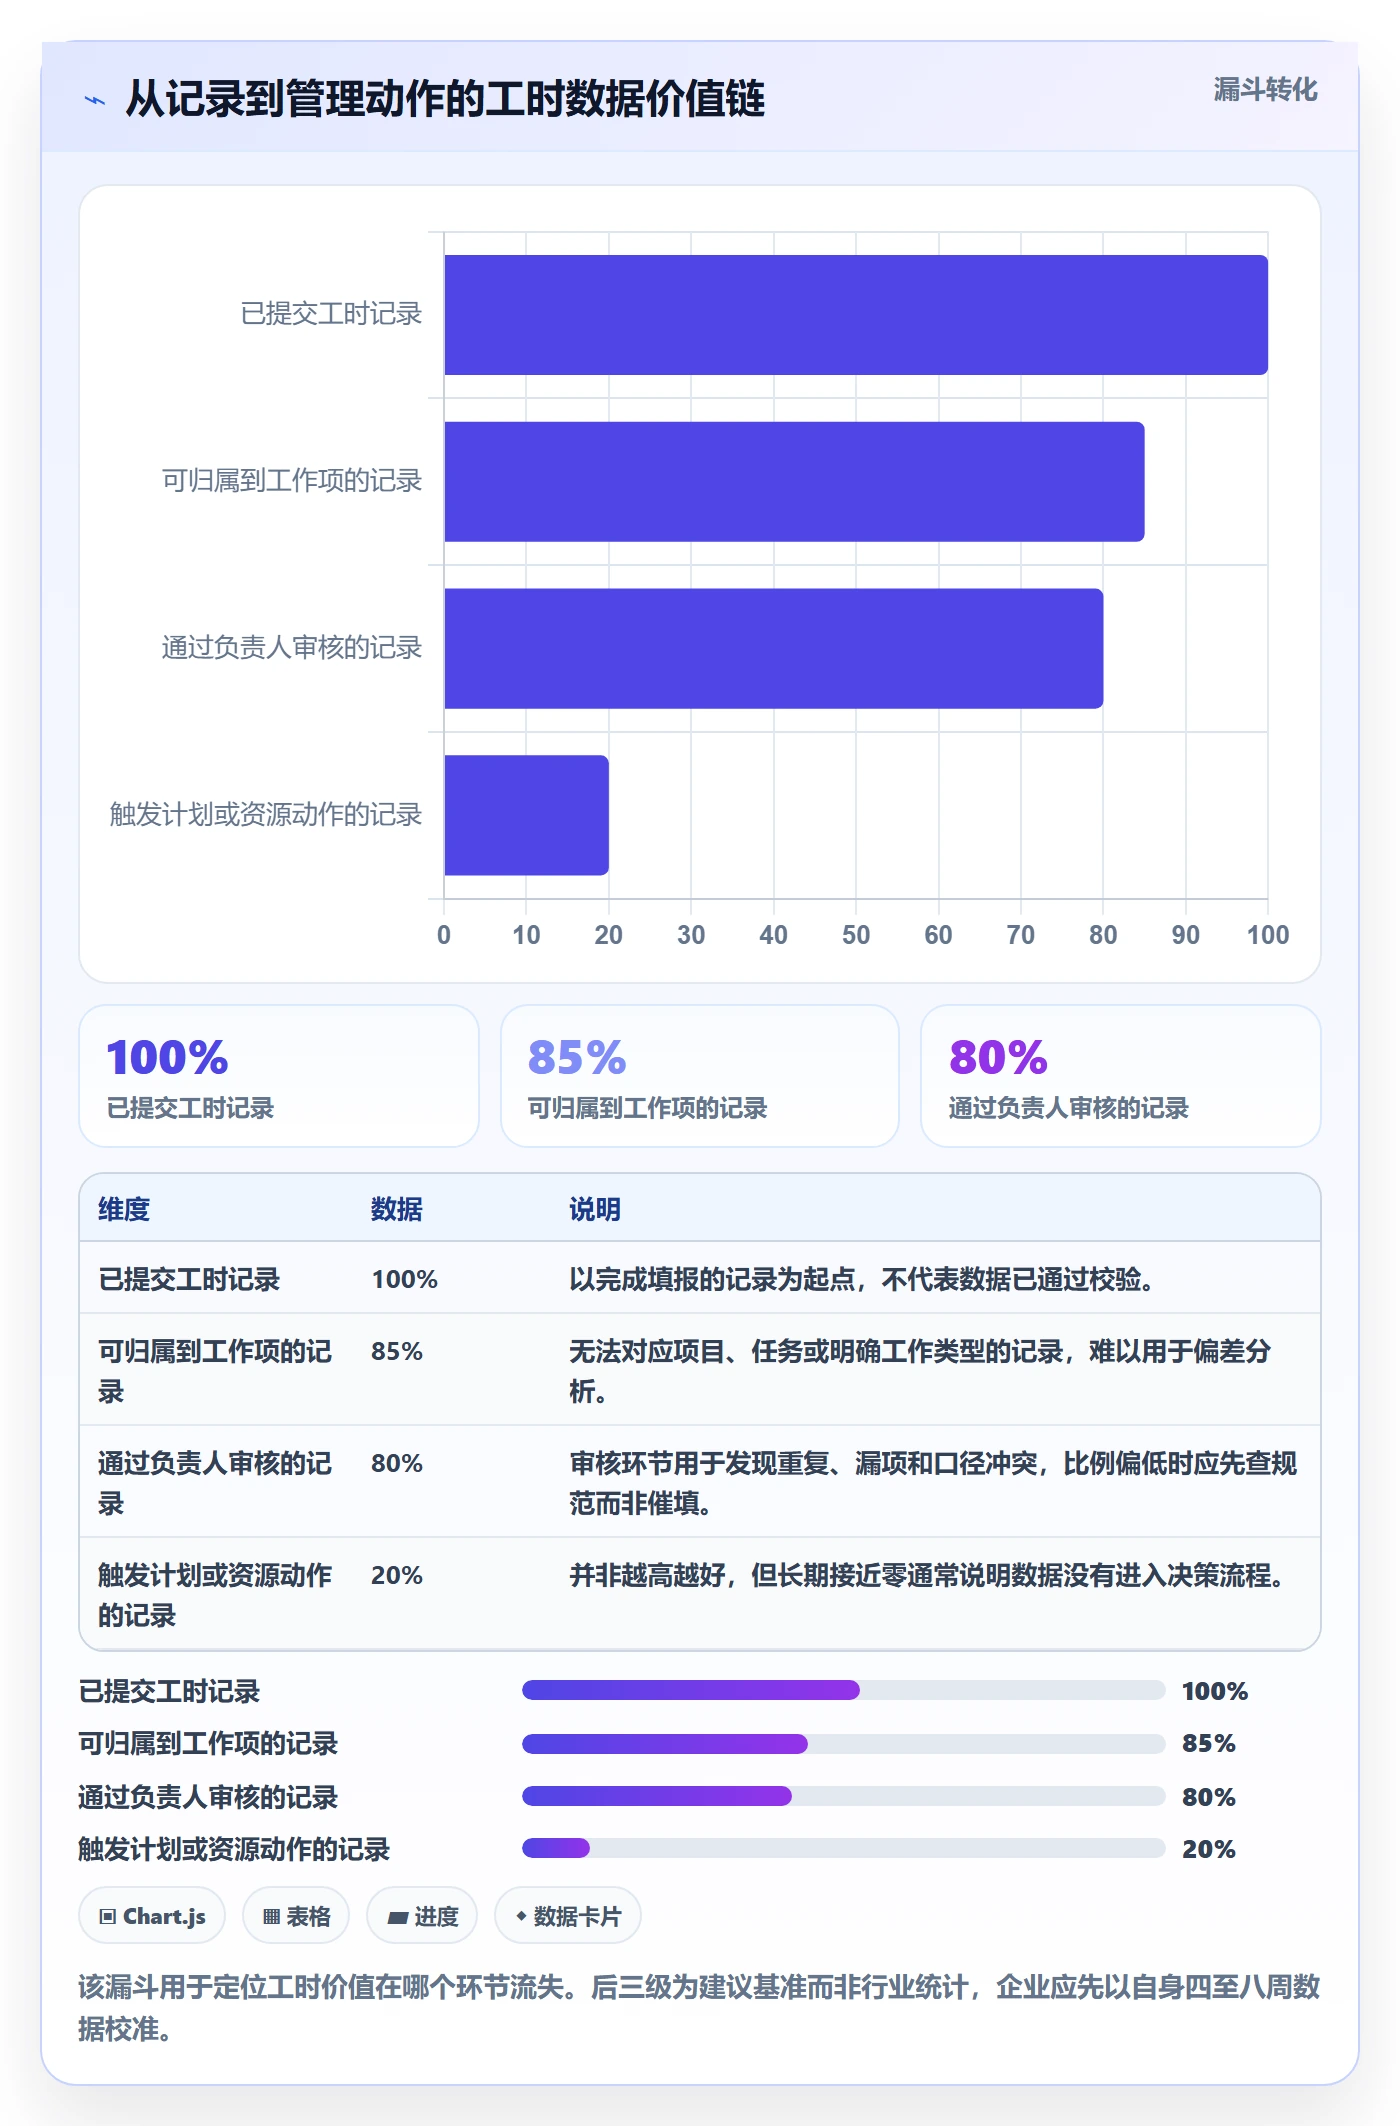Click the 数据 table column header
This screenshot has height=2126, width=1400.
pyautogui.click(x=397, y=1209)
